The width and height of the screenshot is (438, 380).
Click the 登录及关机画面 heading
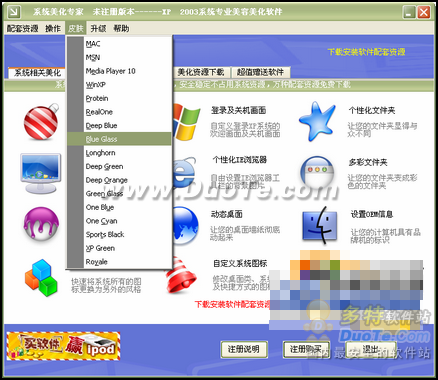point(238,110)
